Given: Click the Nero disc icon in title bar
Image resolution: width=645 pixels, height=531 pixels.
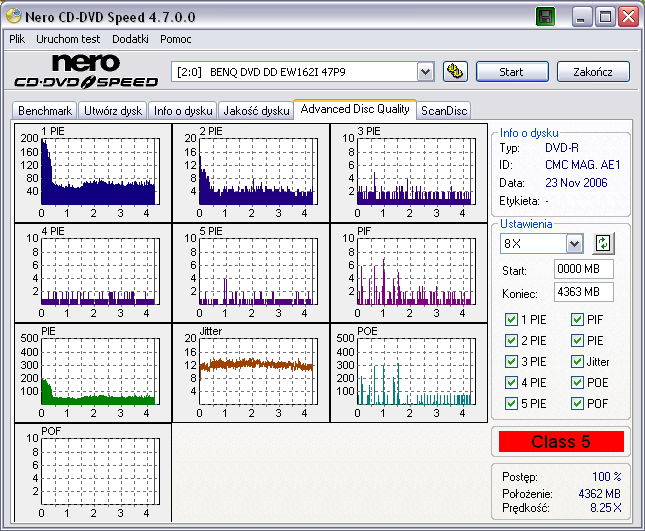Looking at the screenshot, I should pos(14,16).
